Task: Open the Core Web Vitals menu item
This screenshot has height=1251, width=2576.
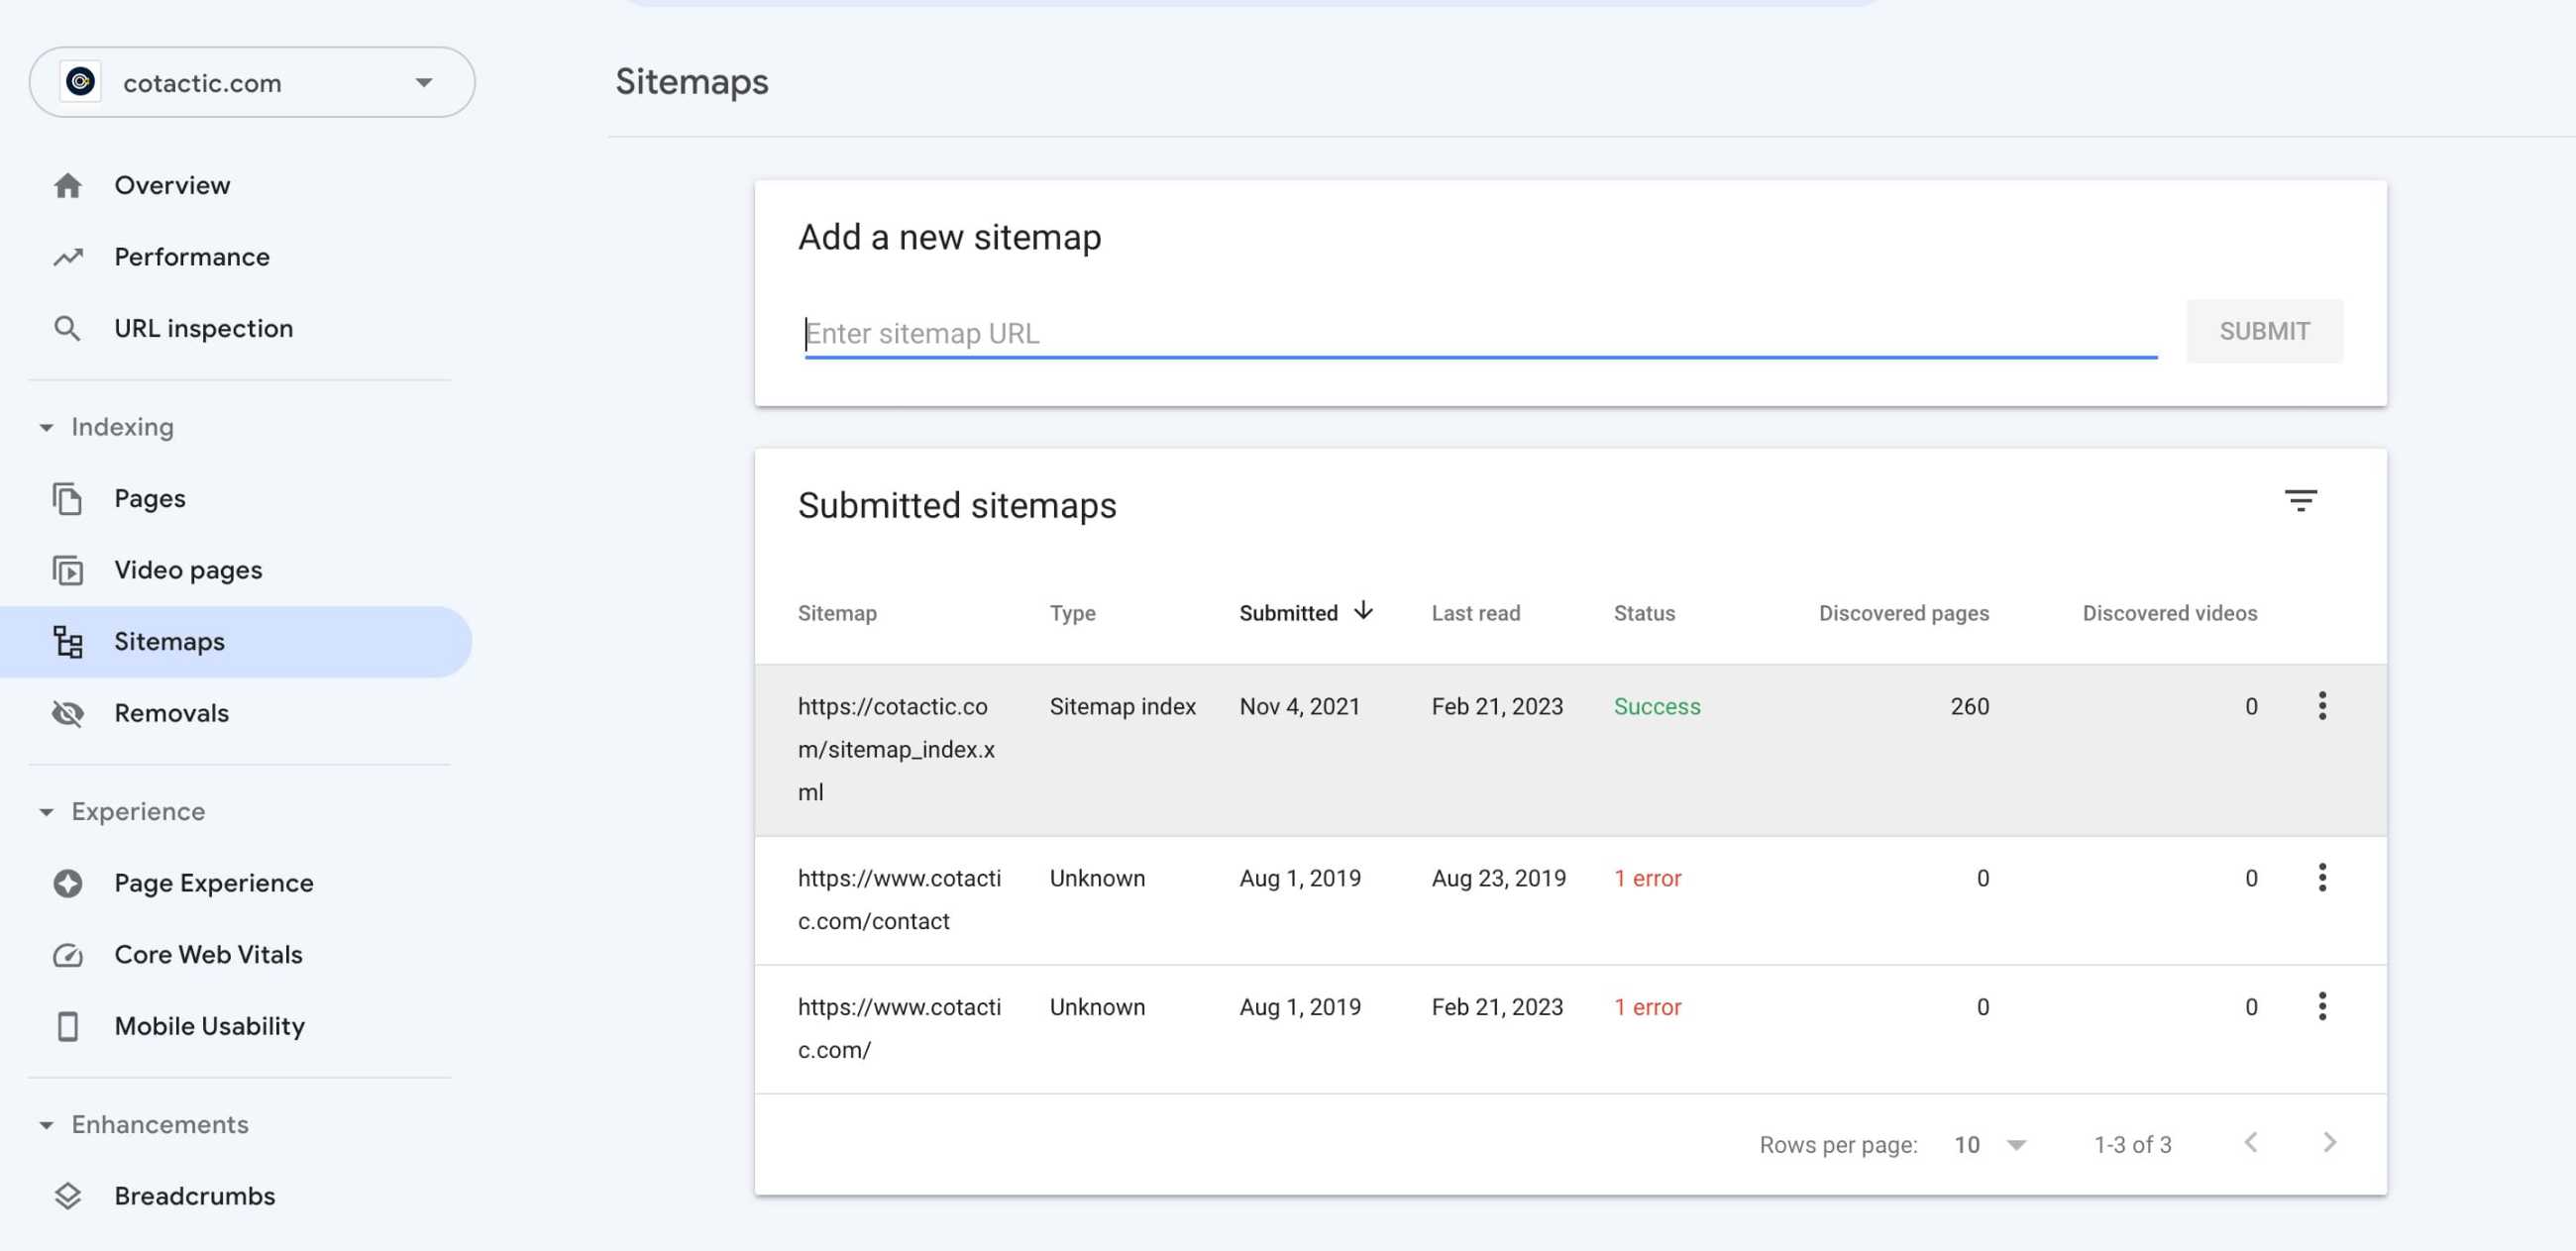Action: point(236,955)
